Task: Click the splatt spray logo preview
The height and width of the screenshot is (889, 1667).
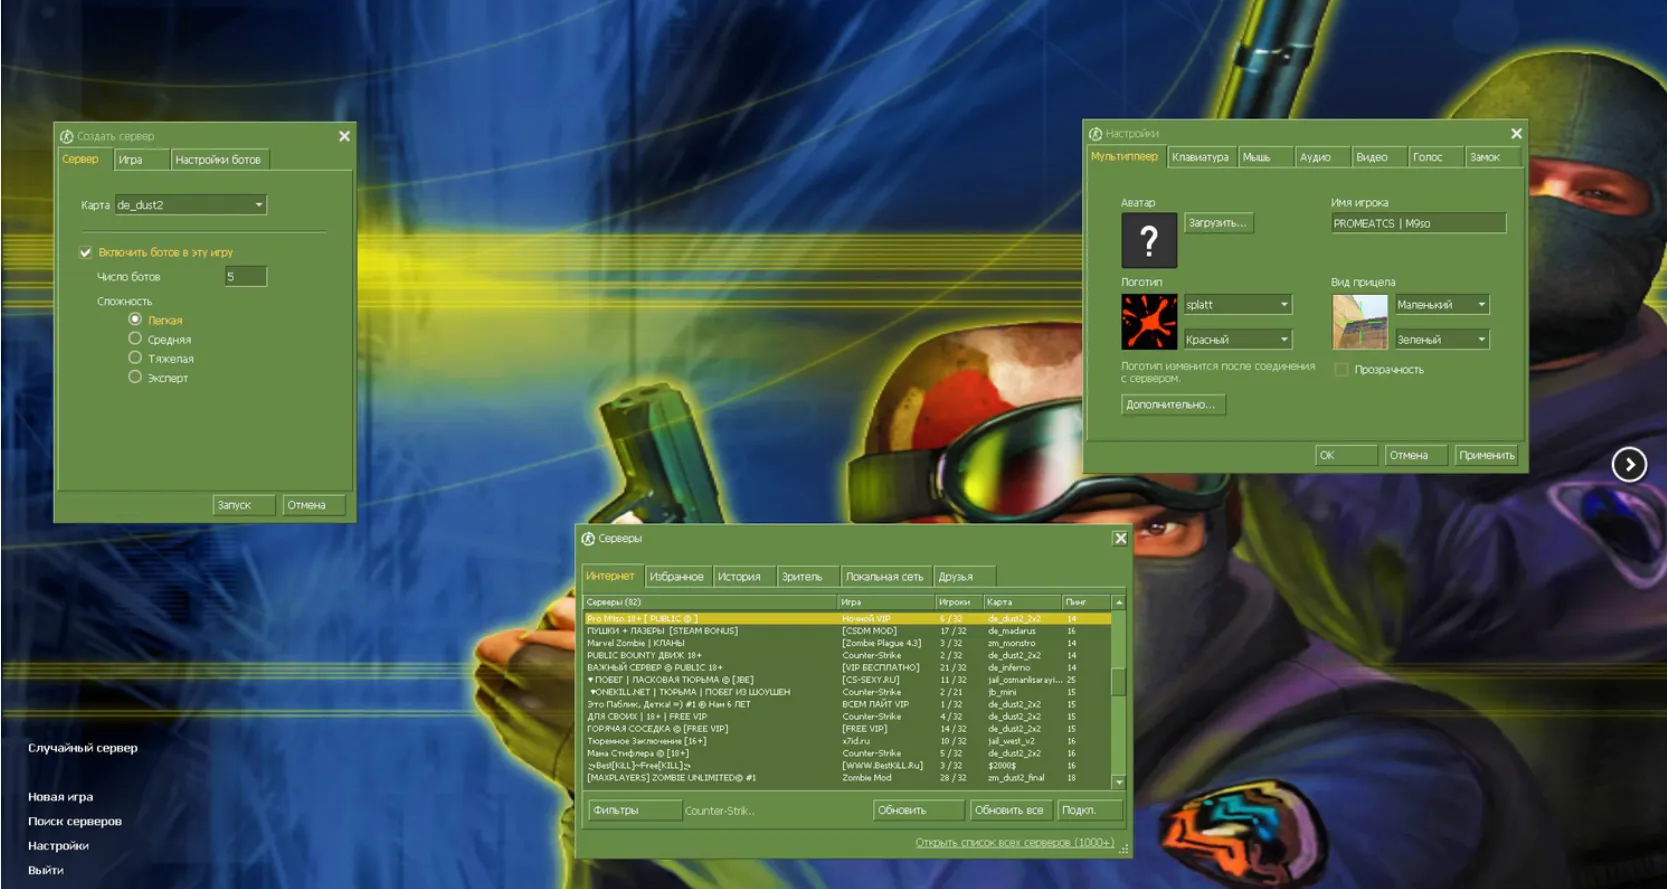Action: pos(1148,321)
